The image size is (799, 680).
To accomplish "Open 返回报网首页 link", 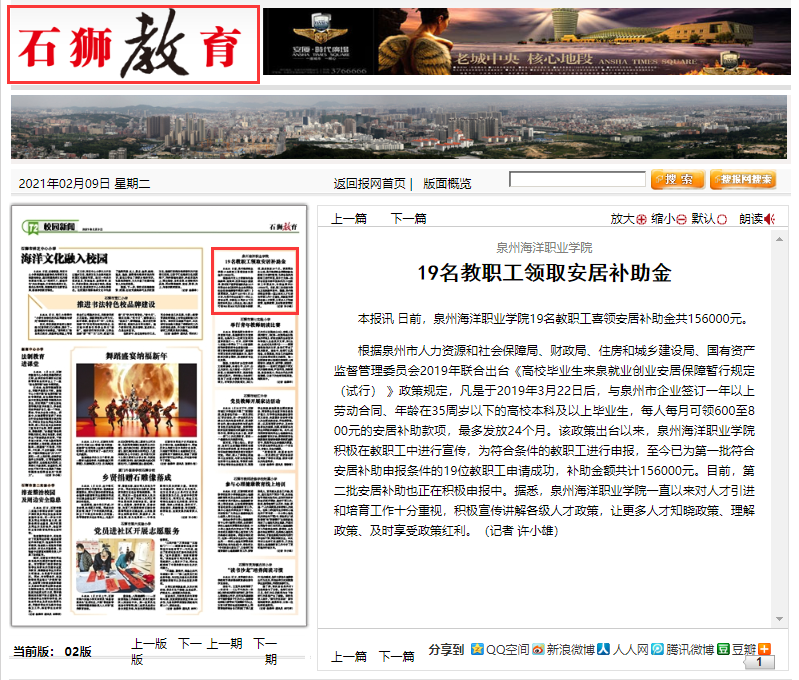I will click(370, 183).
